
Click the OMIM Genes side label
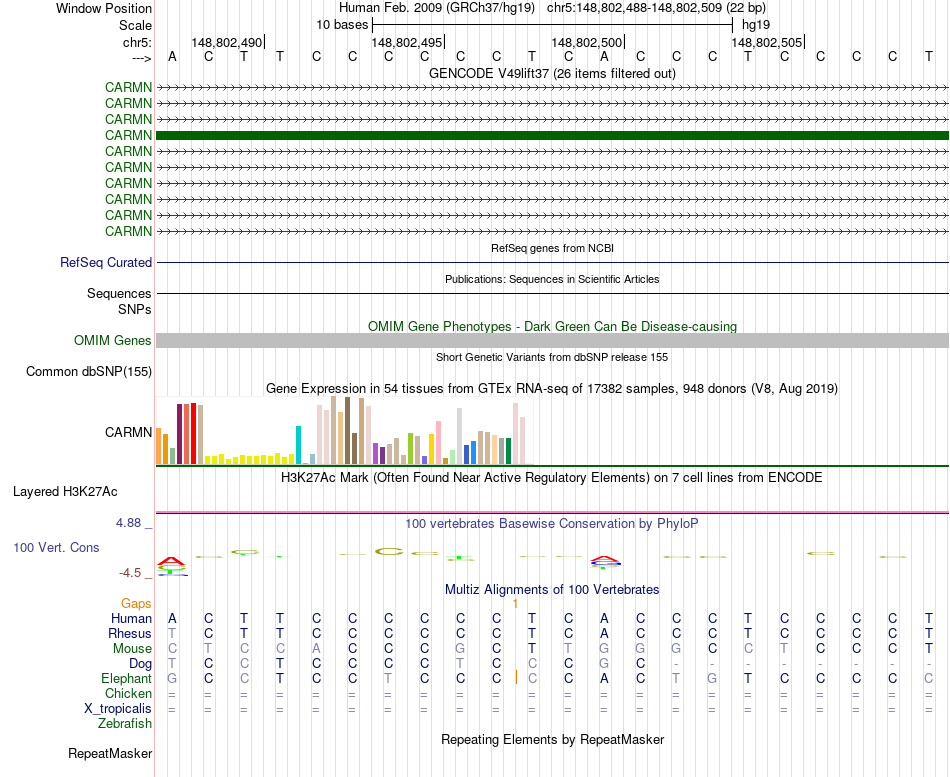click(112, 341)
